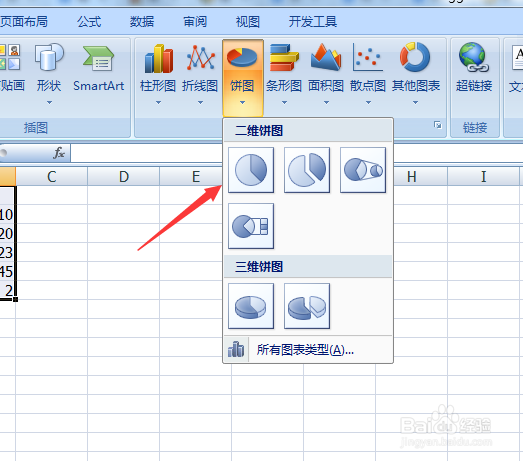Open 所有图表类型(A)... menu entry
The width and height of the screenshot is (523, 461).
[x=308, y=350]
